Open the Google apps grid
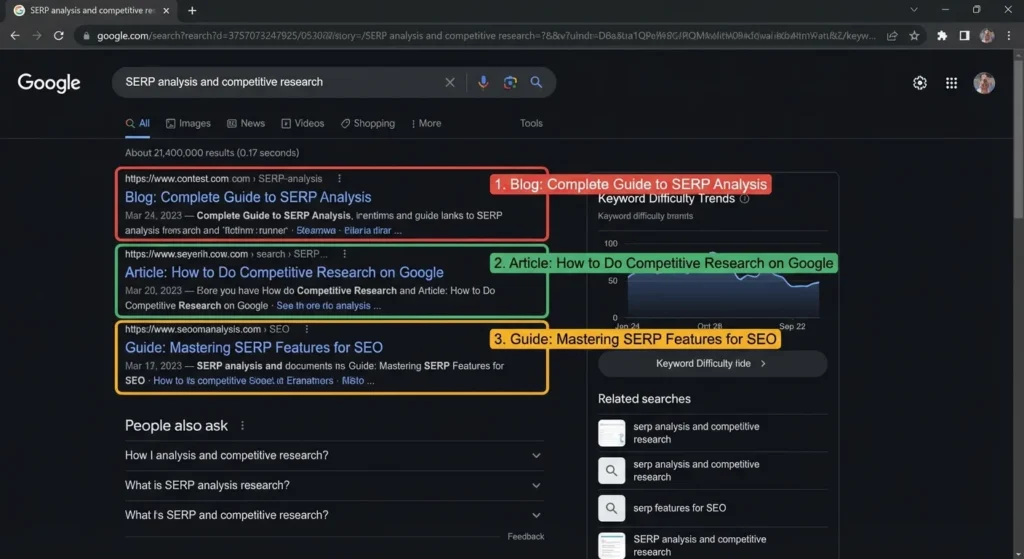 [x=952, y=83]
